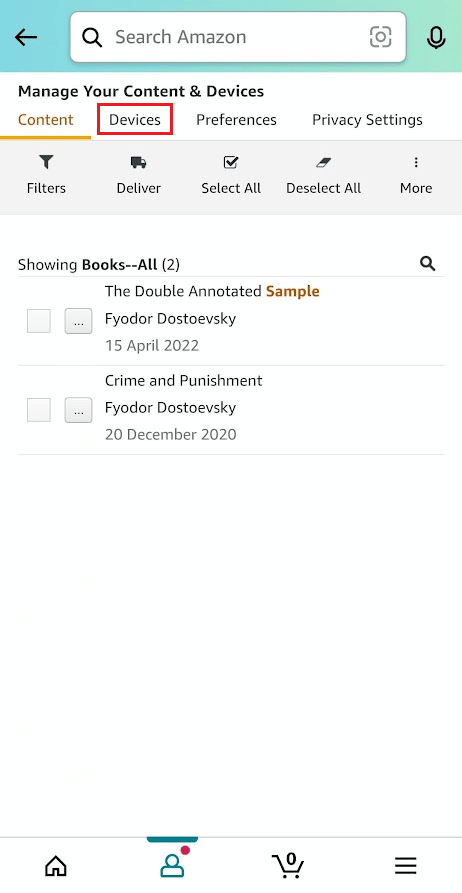
Task: Tap the back arrow icon
Action: [x=26, y=38]
